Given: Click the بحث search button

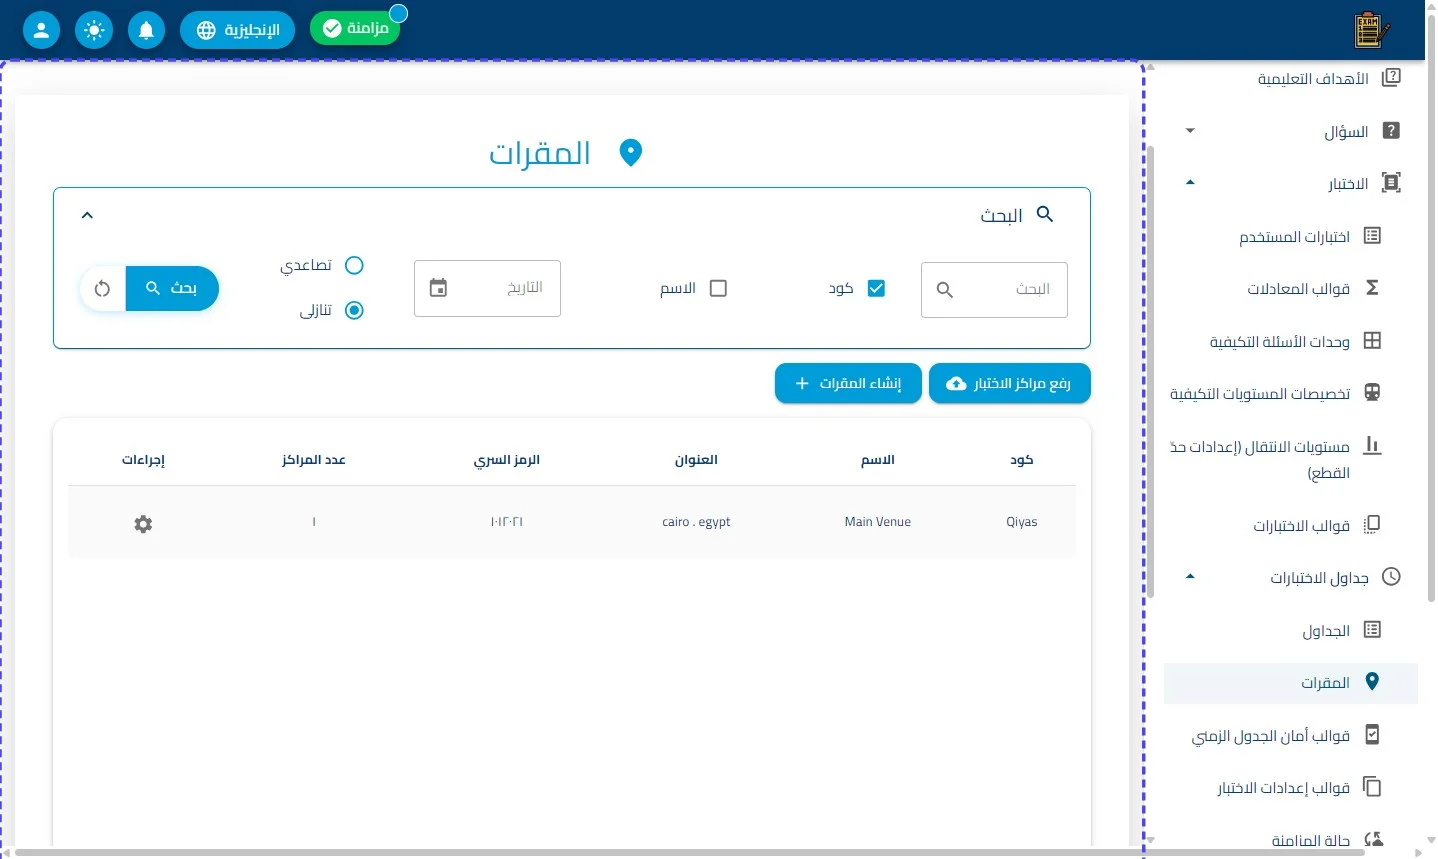Looking at the screenshot, I should pyautogui.click(x=172, y=289).
